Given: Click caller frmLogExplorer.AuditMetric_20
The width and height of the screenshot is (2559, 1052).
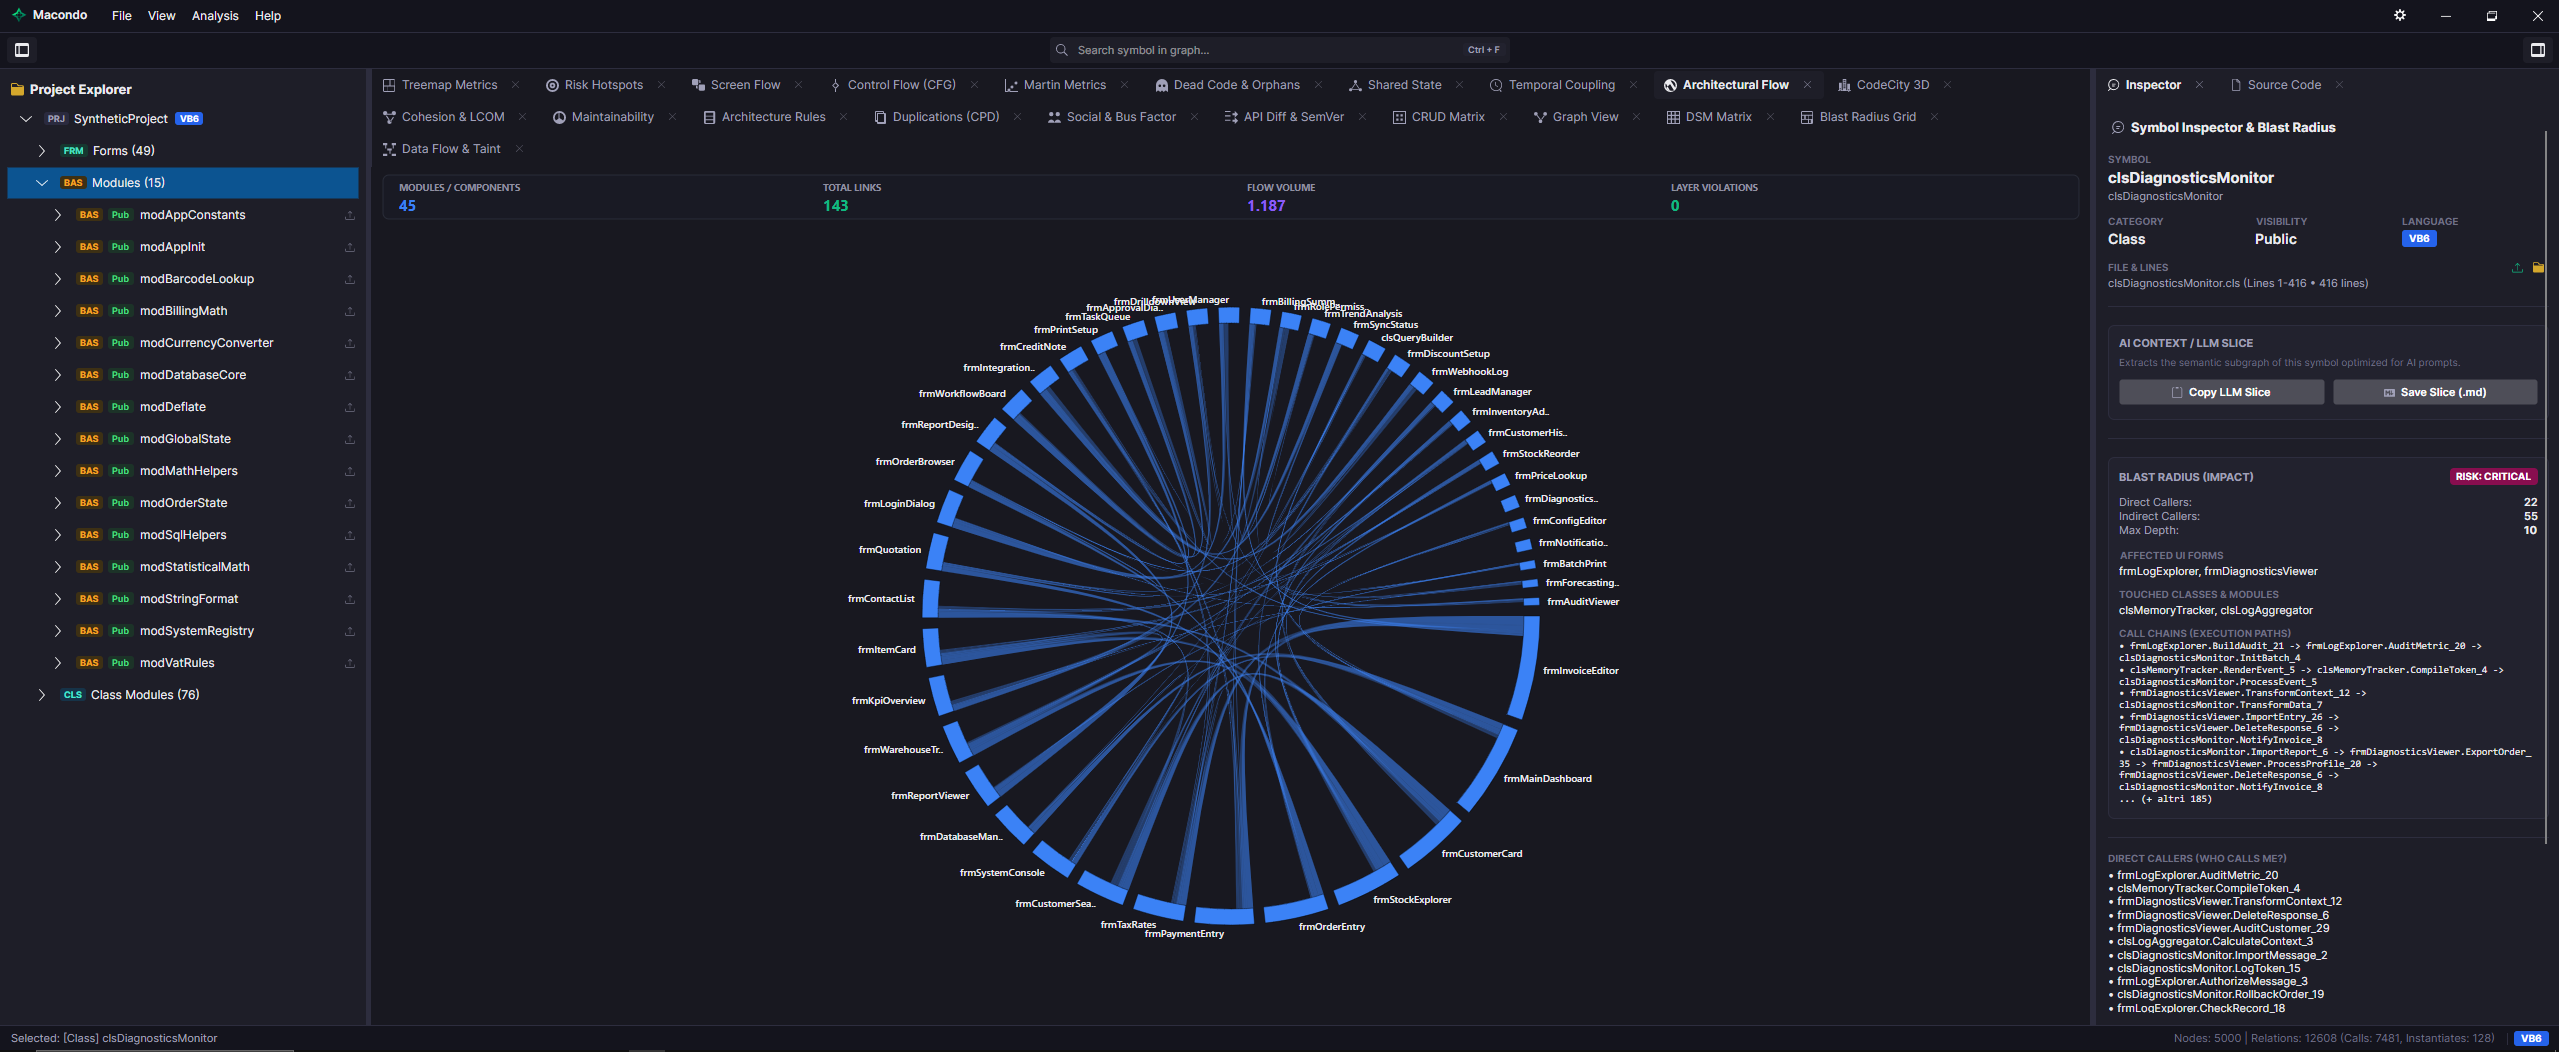Looking at the screenshot, I should [2197, 875].
